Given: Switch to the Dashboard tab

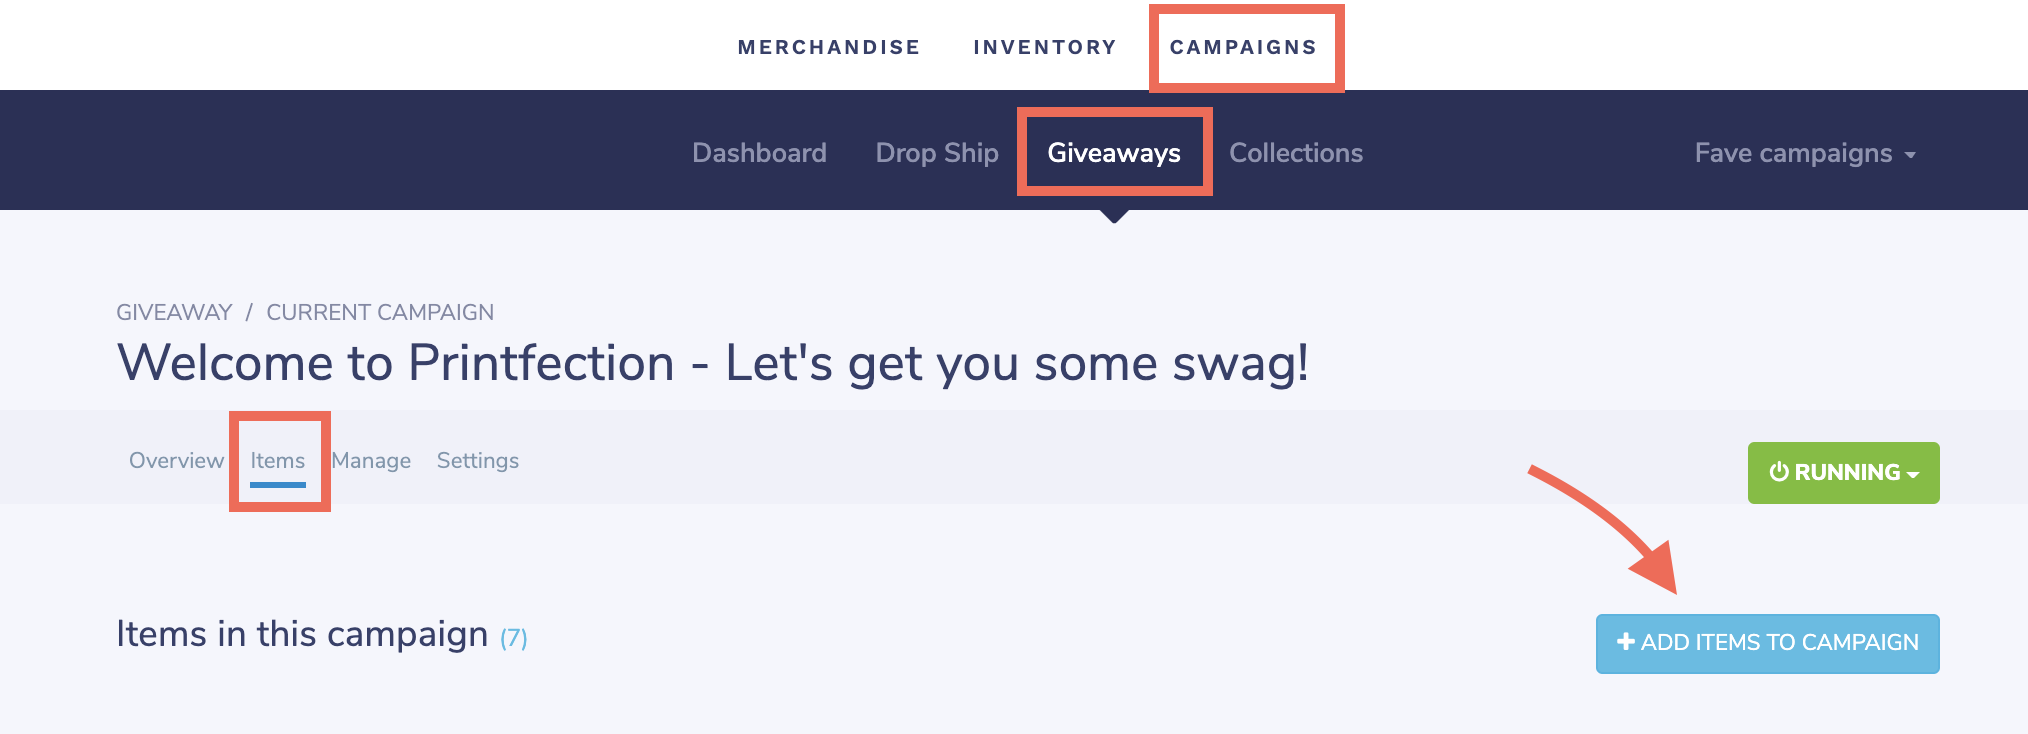Looking at the screenshot, I should [759, 153].
